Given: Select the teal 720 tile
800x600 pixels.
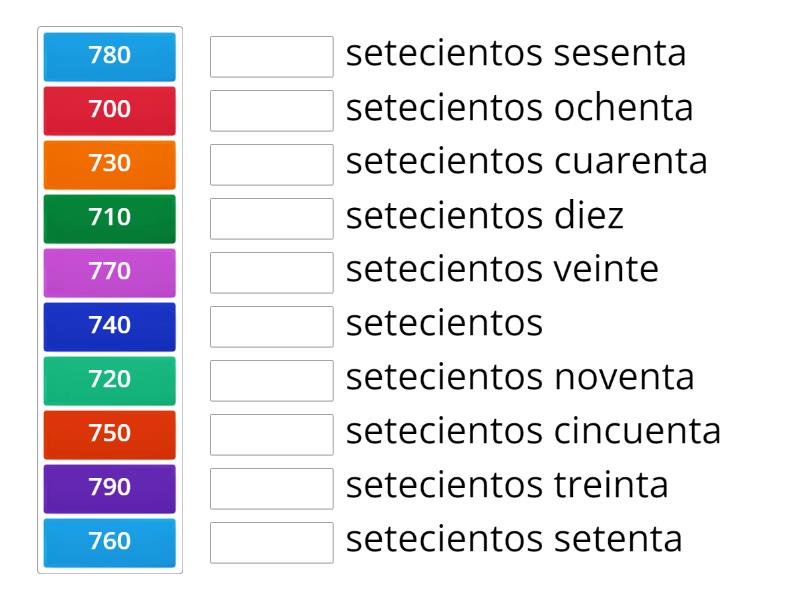Looking at the screenshot, I should 108,380.
